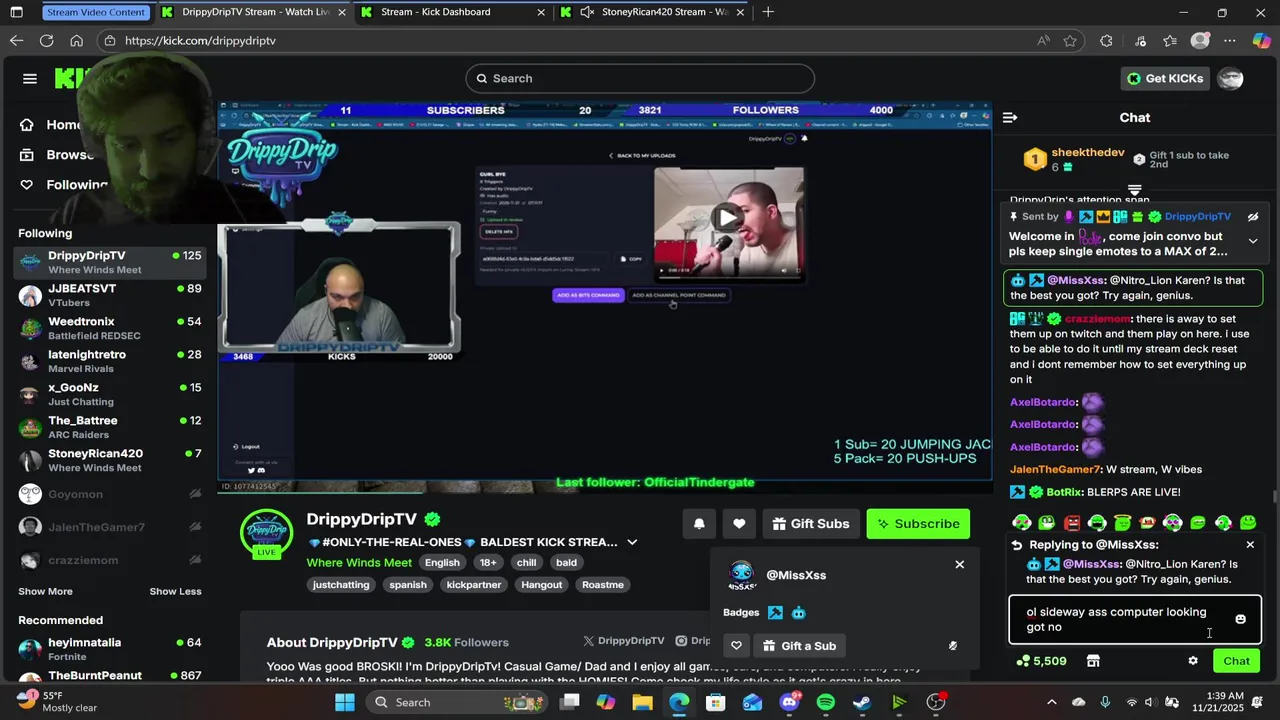
Task: Click the first green emote in quick emote row
Action: [1021, 523]
